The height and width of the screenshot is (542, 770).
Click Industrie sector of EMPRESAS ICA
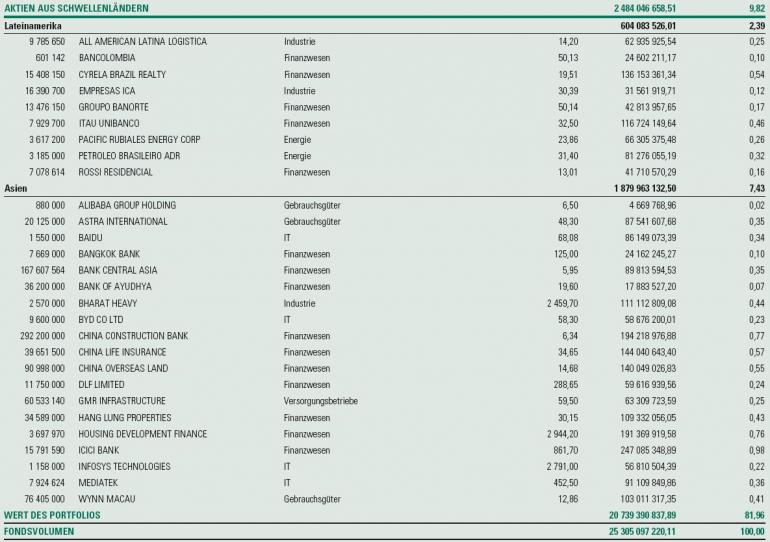299,91
